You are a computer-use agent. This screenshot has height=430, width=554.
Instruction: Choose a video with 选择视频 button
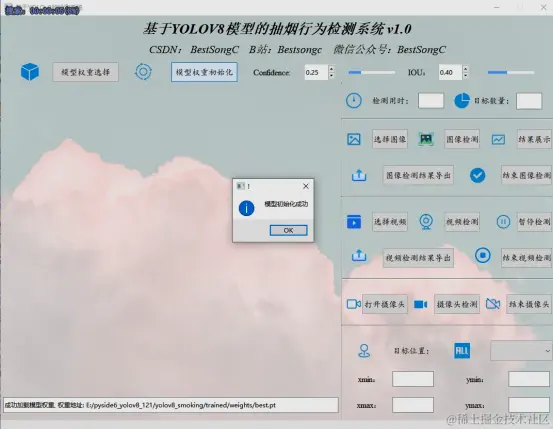tap(390, 222)
